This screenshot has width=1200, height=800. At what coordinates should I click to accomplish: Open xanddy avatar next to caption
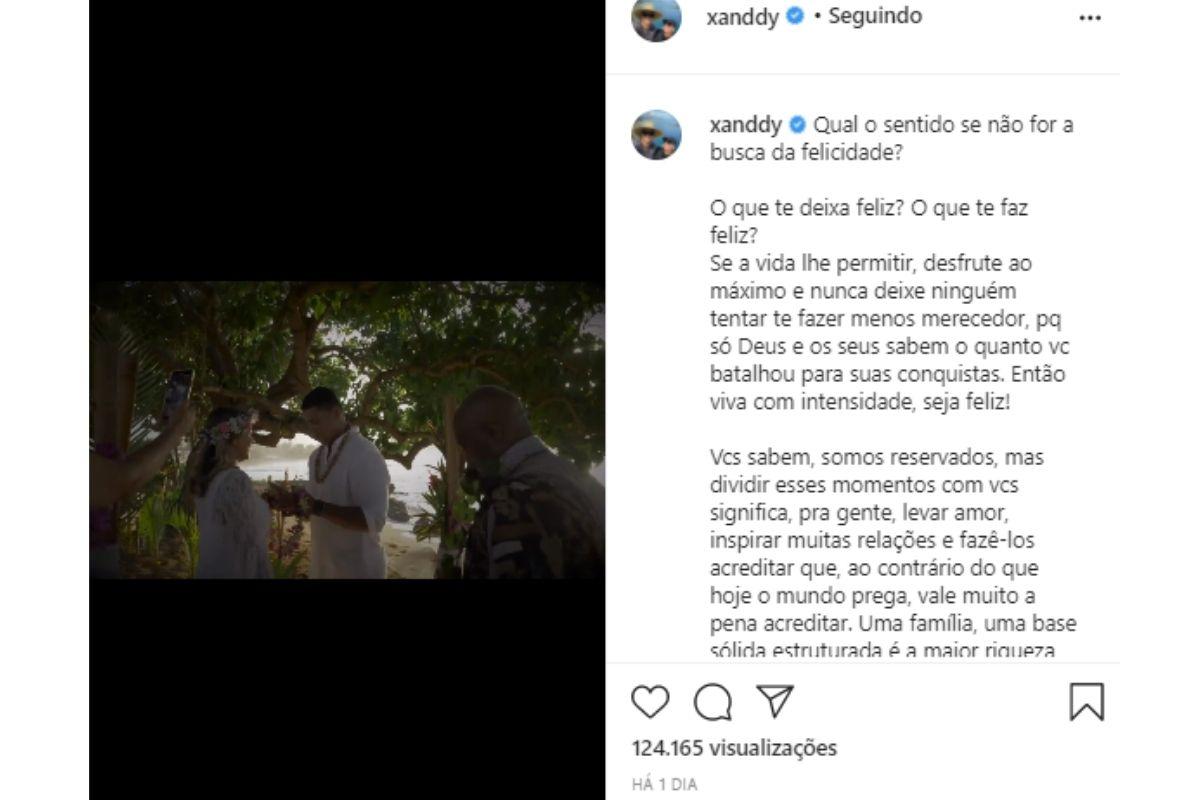[x=656, y=135]
